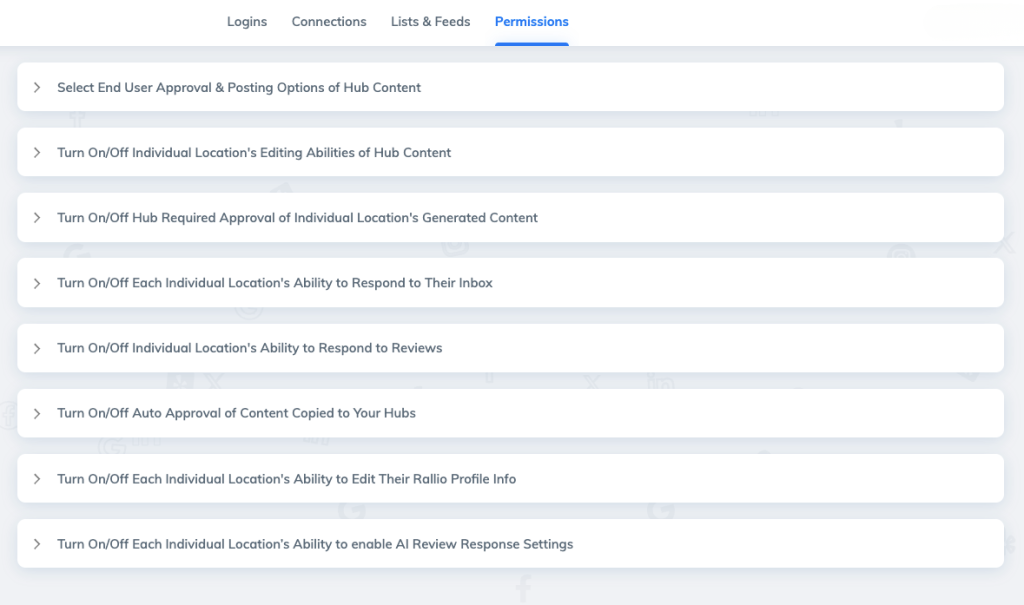Image resolution: width=1024 pixels, height=605 pixels.
Task: Open 'Ability to Edit Their Rallio Profile Info' section
Action: (286, 479)
